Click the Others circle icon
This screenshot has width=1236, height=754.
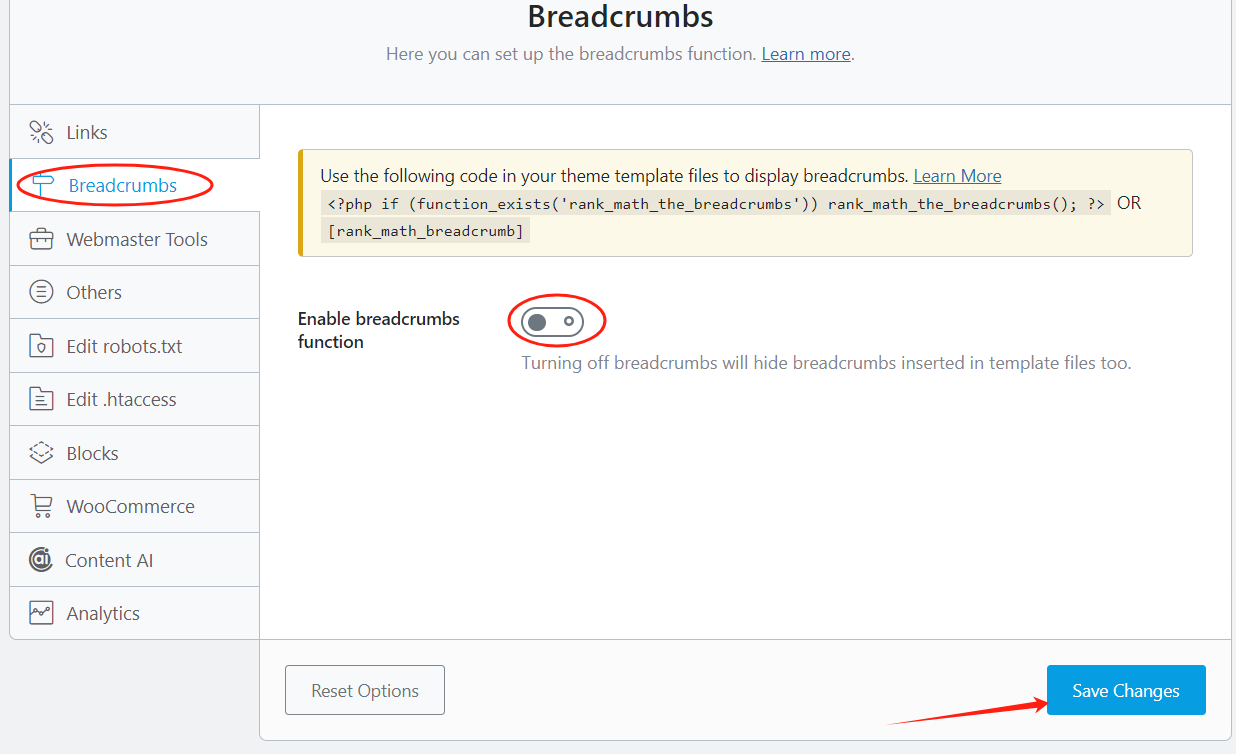tap(41, 292)
